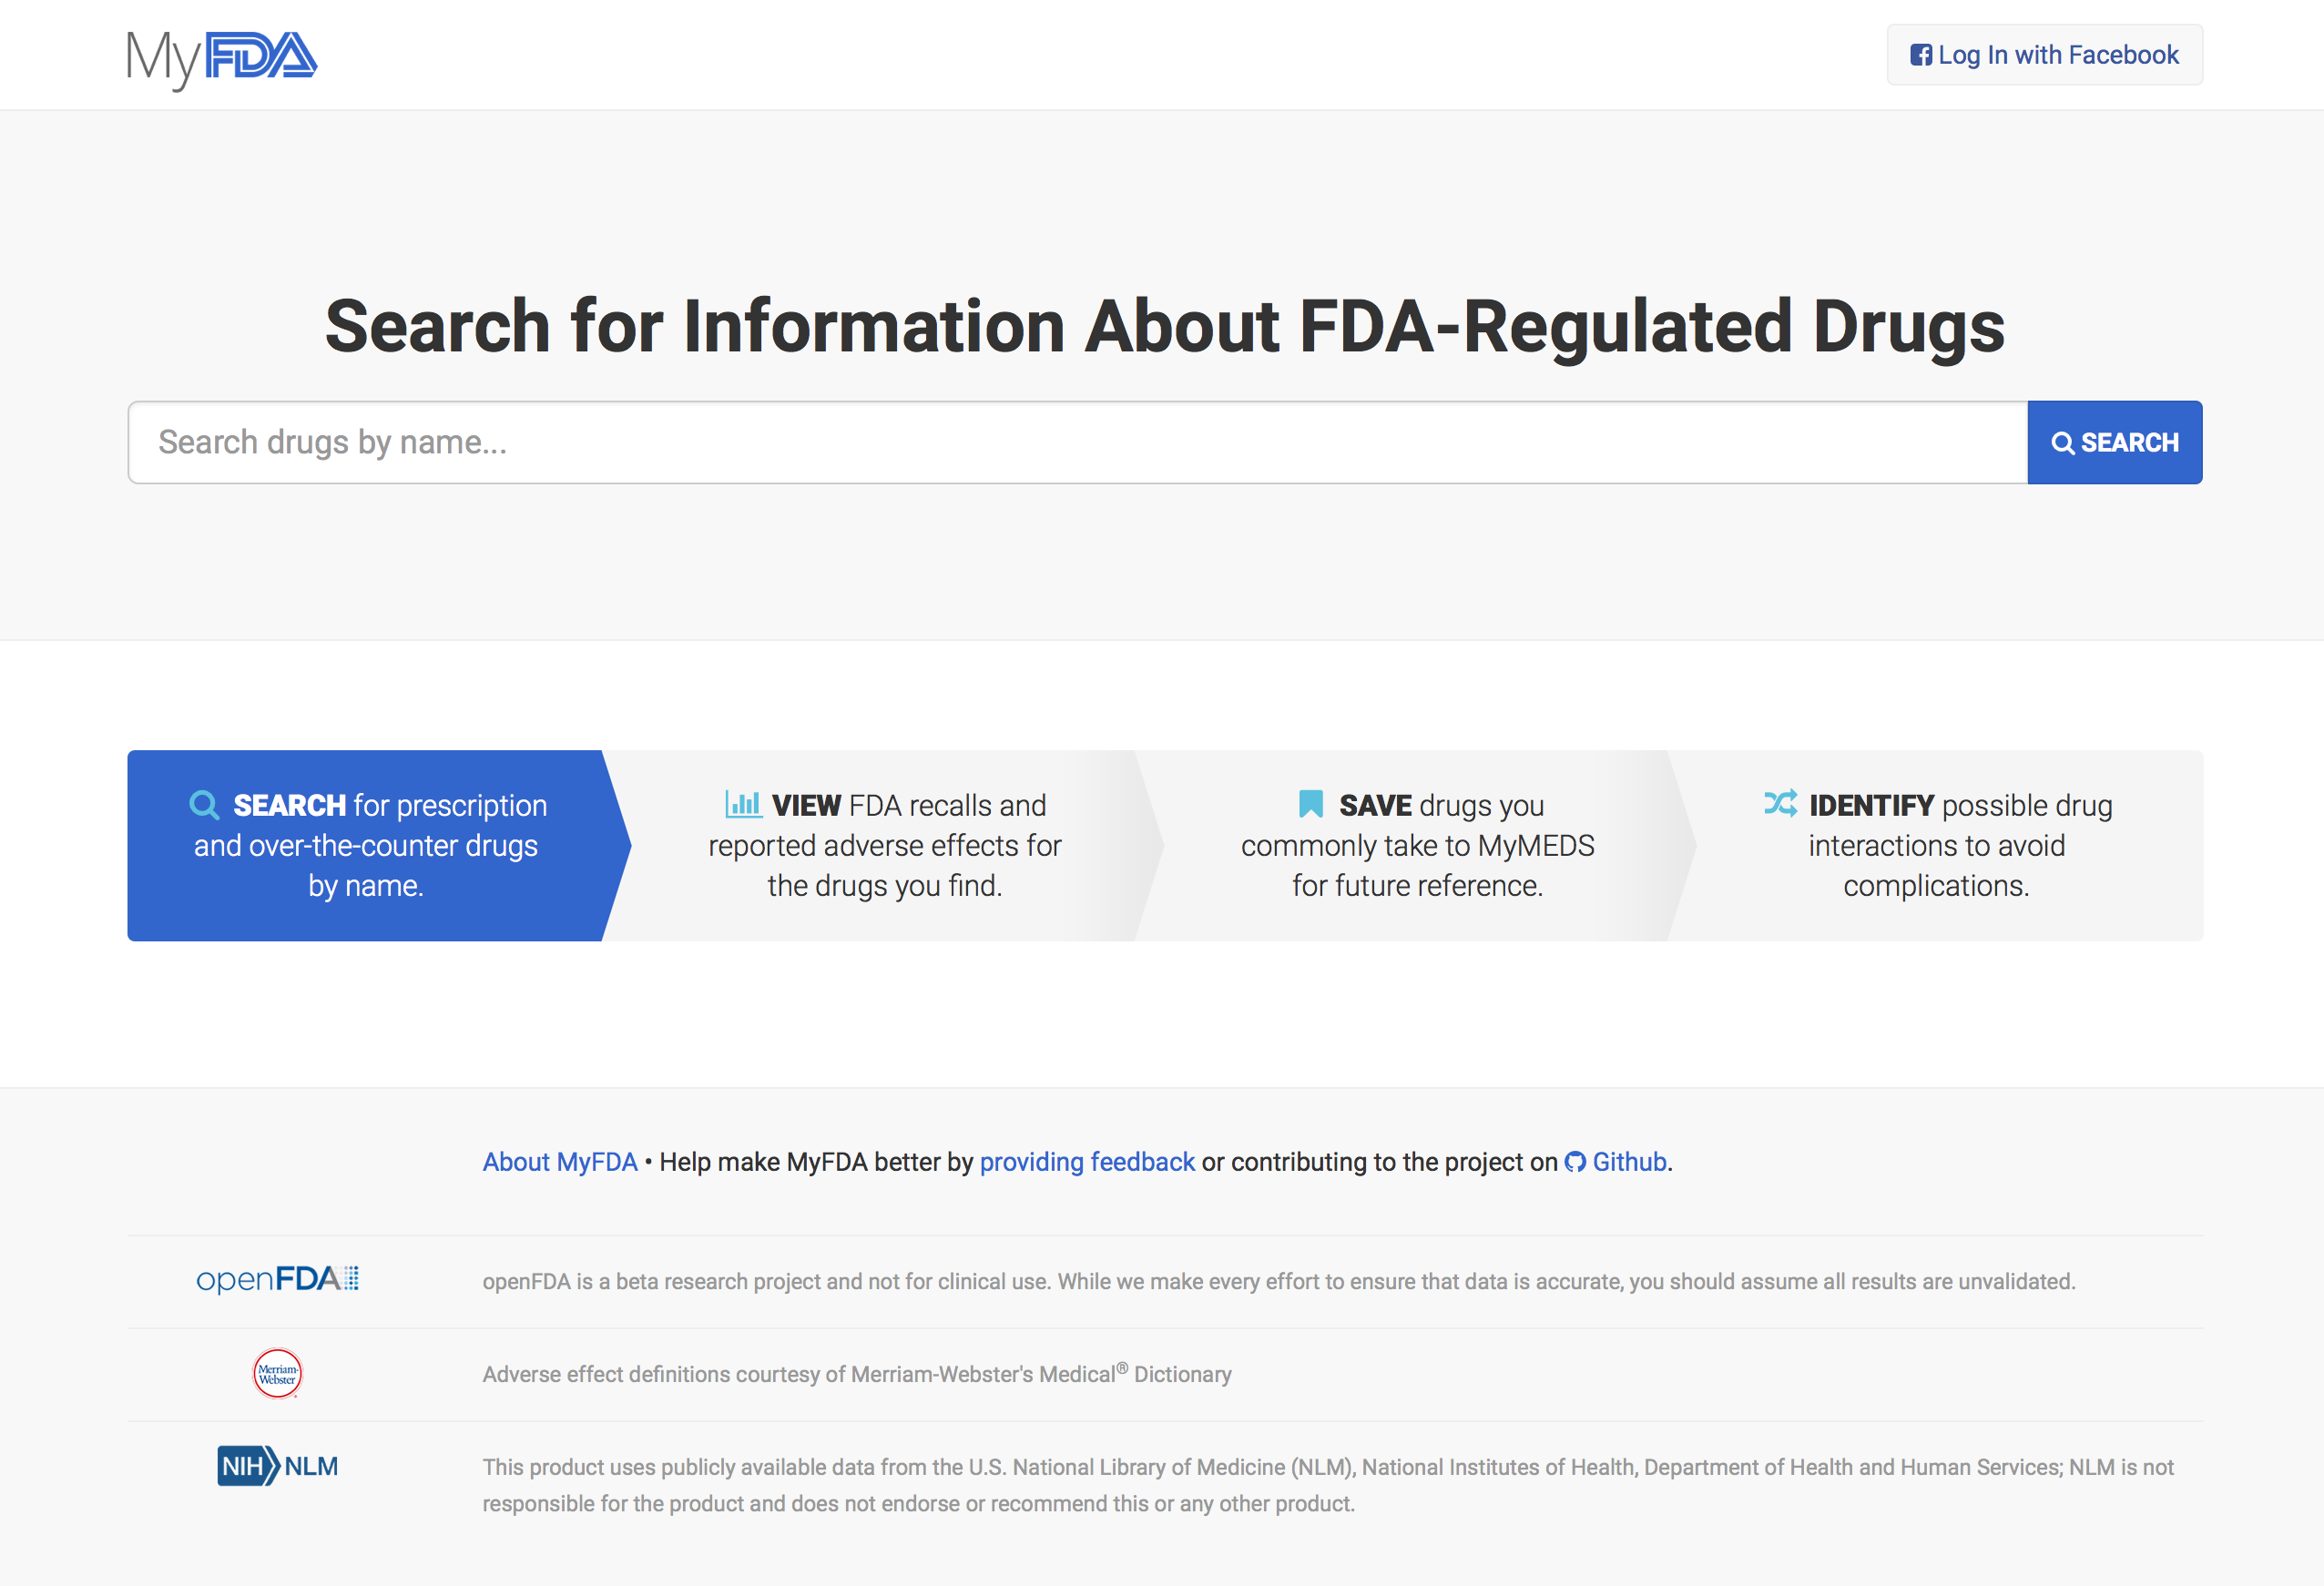Focus the 'Search drugs by name' field
Image resolution: width=2324 pixels, height=1586 pixels.
tap(1077, 442)
